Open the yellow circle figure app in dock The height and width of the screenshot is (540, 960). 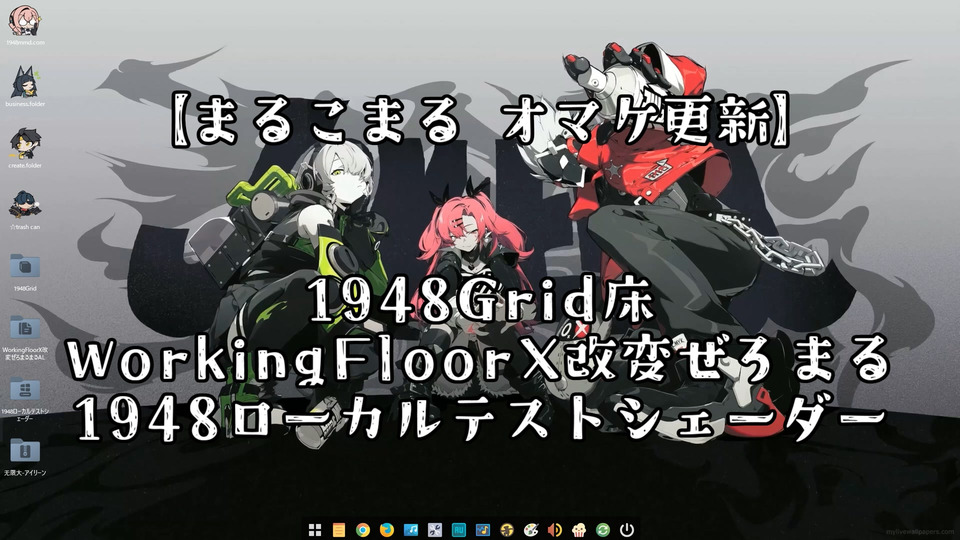tap(506, 530)
